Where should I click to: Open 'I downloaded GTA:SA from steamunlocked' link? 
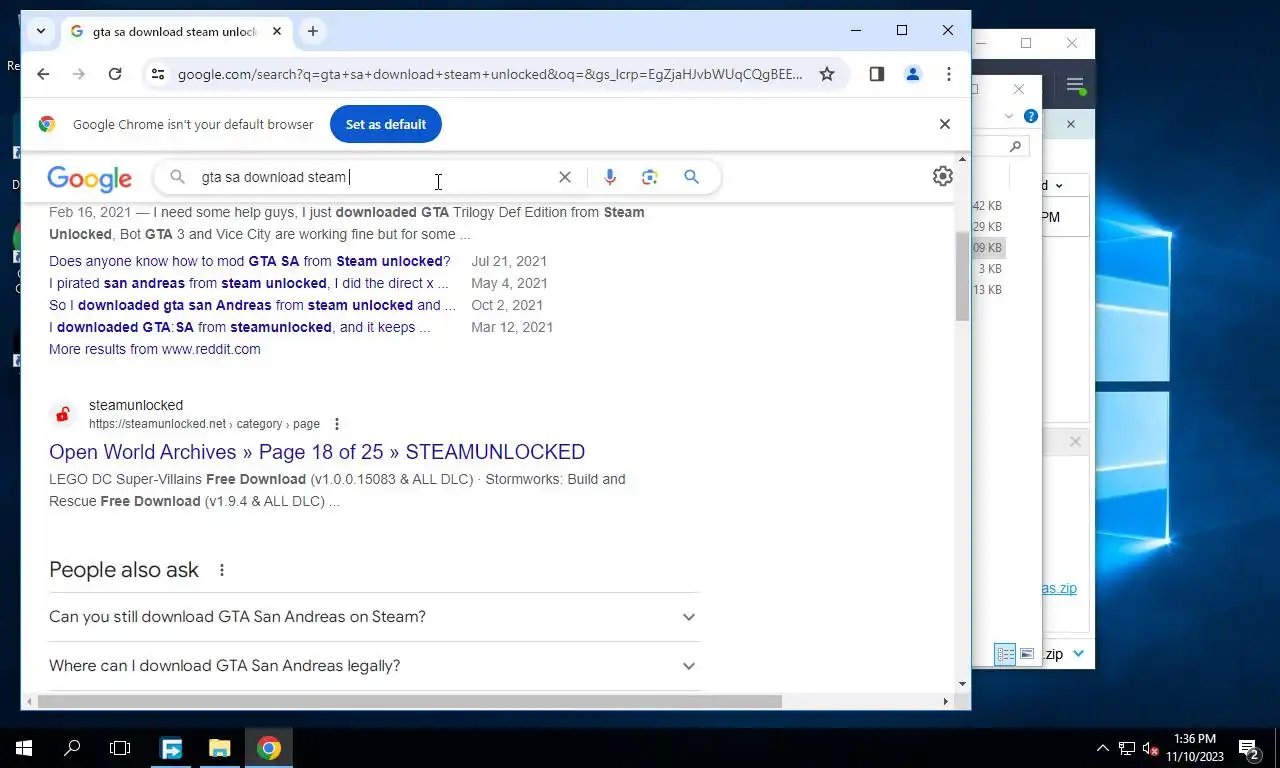tap(240, 327)
